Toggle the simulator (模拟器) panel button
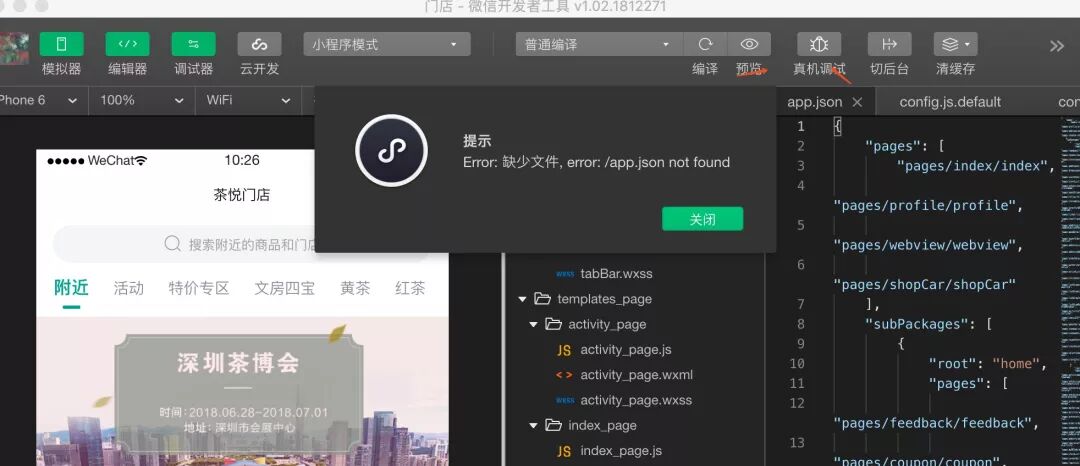The height and width of the screenshot is (466, 1080). click(61, 44)
